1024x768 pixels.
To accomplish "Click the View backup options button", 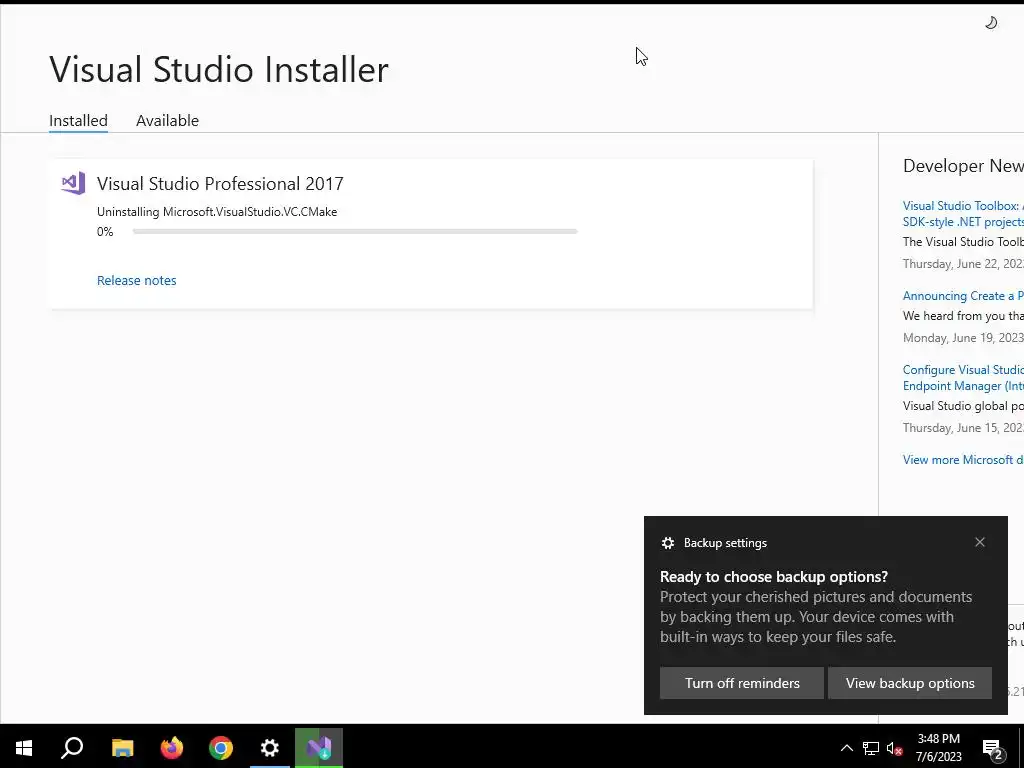I will 910,683.
